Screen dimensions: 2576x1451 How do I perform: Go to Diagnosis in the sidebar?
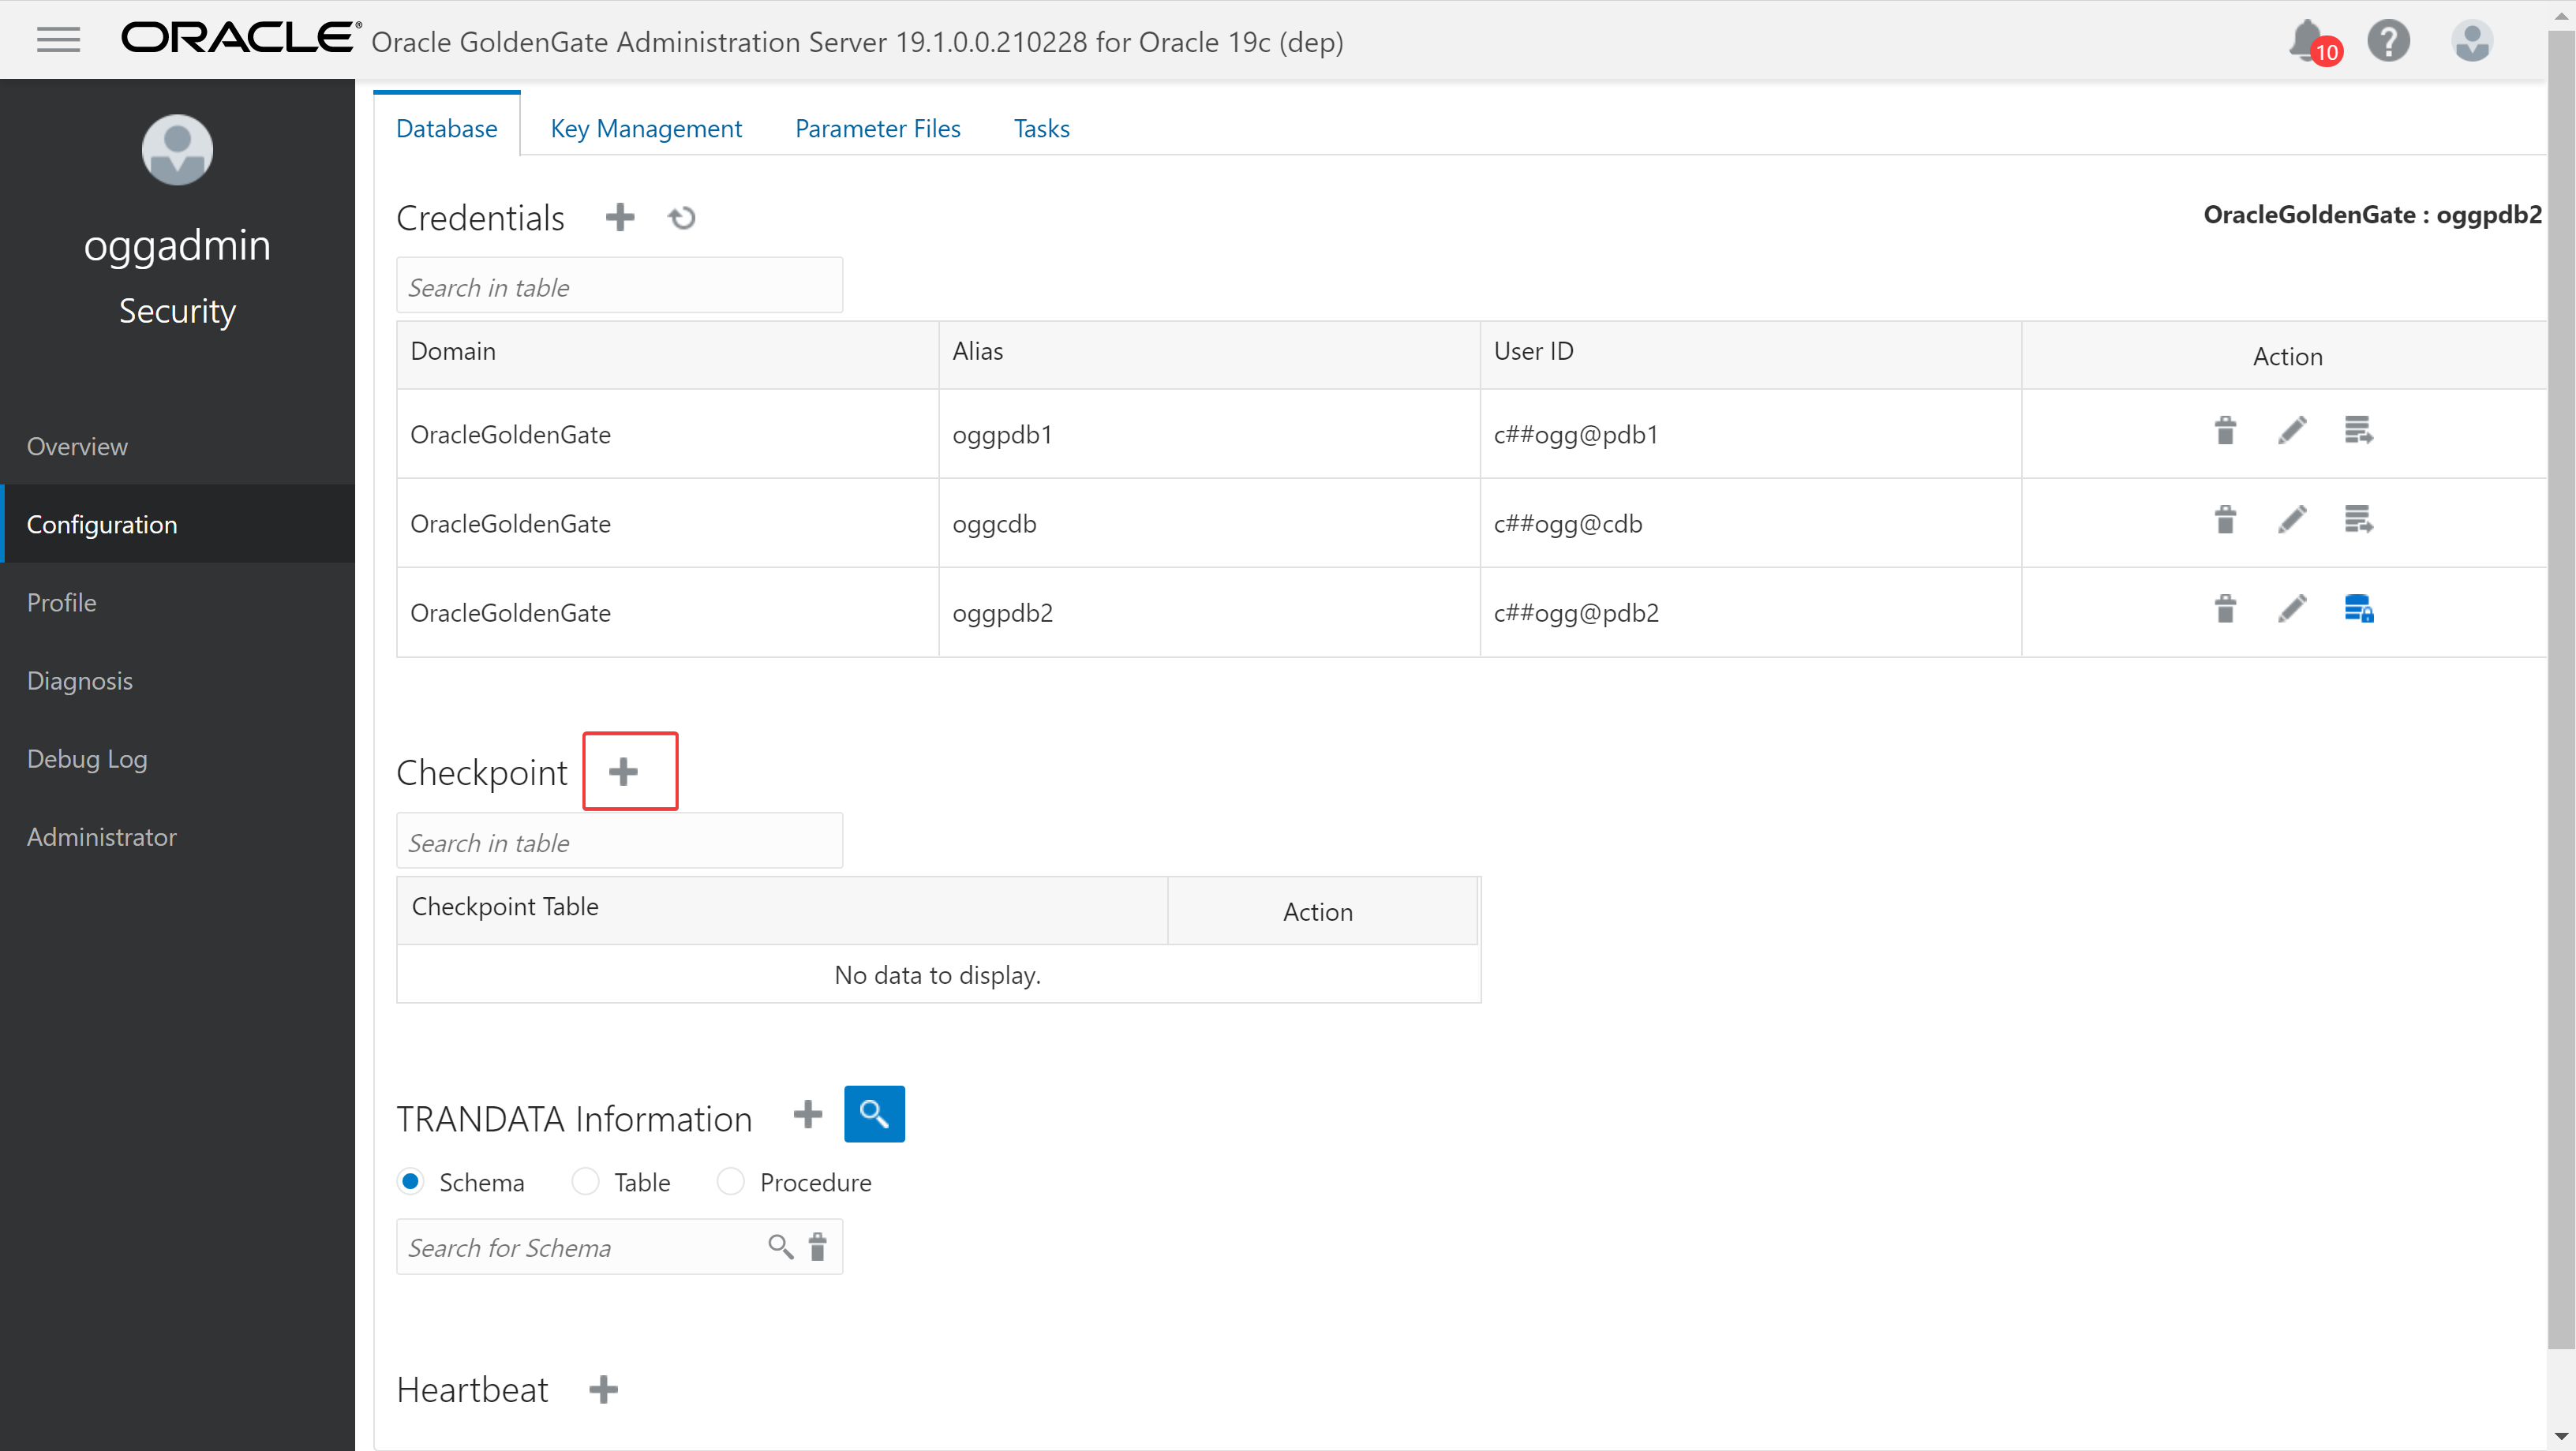tap(80, 681)
